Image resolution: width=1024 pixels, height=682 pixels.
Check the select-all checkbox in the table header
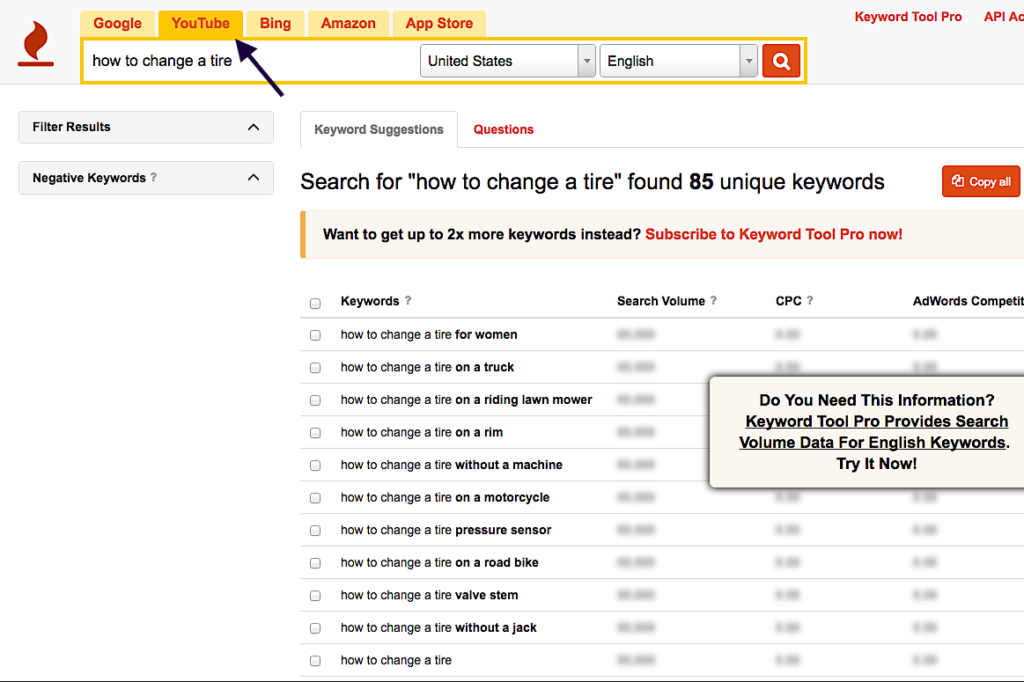tap(315, 302)
